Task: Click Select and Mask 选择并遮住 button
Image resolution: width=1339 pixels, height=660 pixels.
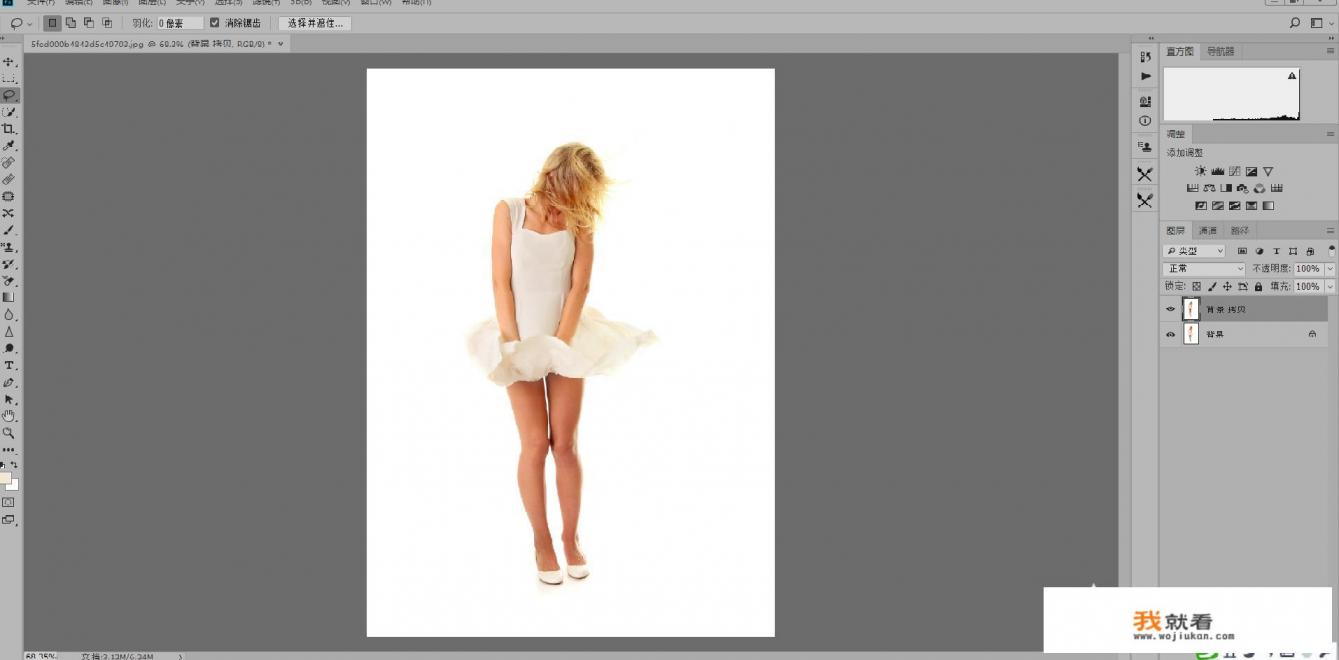Action: point(315,22)
